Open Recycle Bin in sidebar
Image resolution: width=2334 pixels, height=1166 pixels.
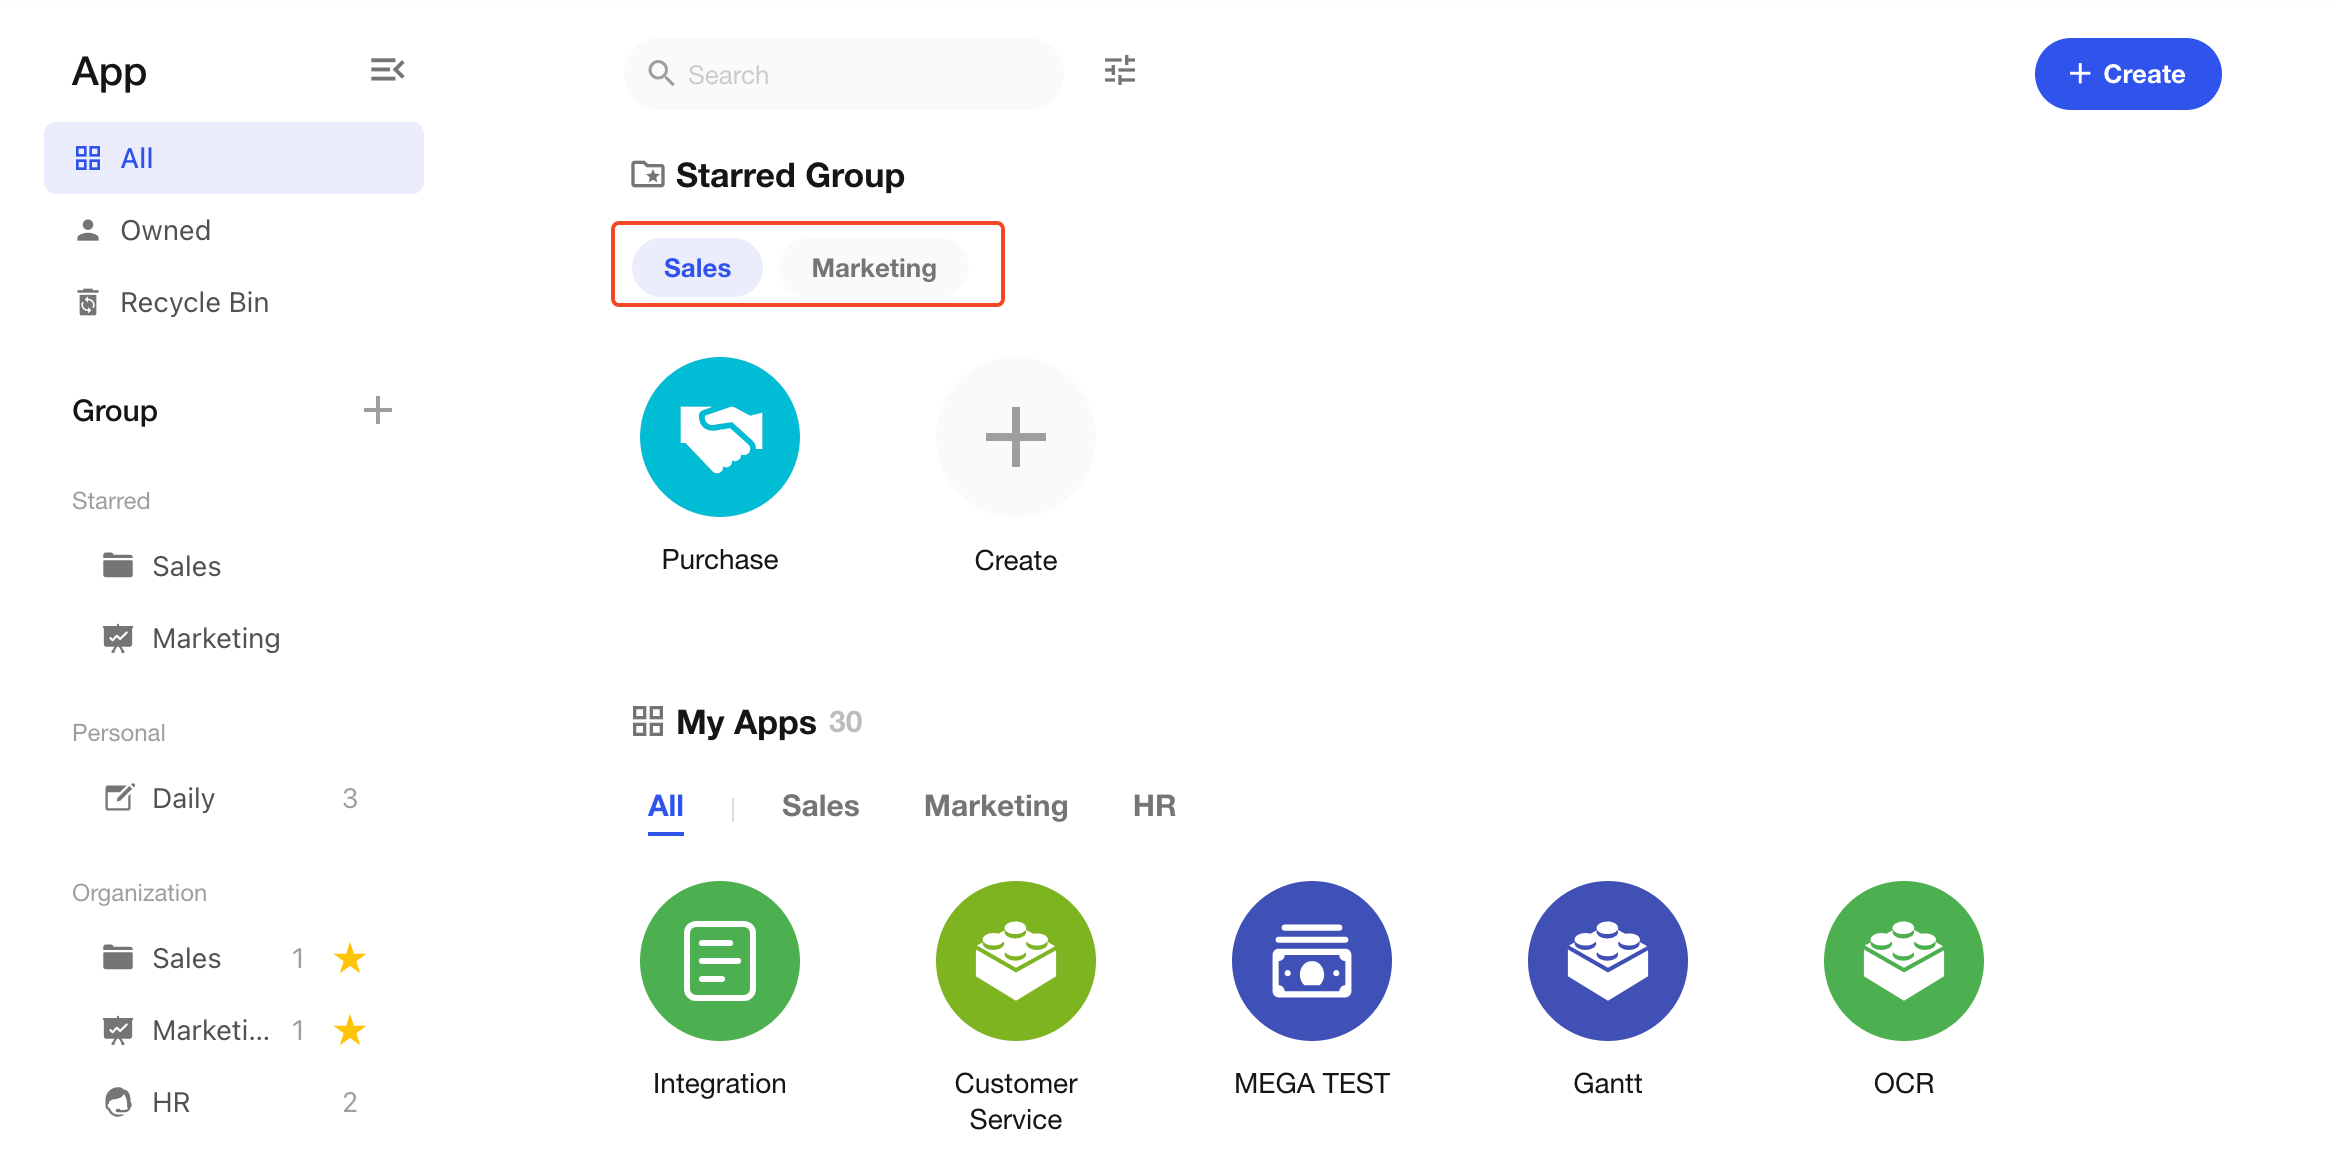coord(194,302)
